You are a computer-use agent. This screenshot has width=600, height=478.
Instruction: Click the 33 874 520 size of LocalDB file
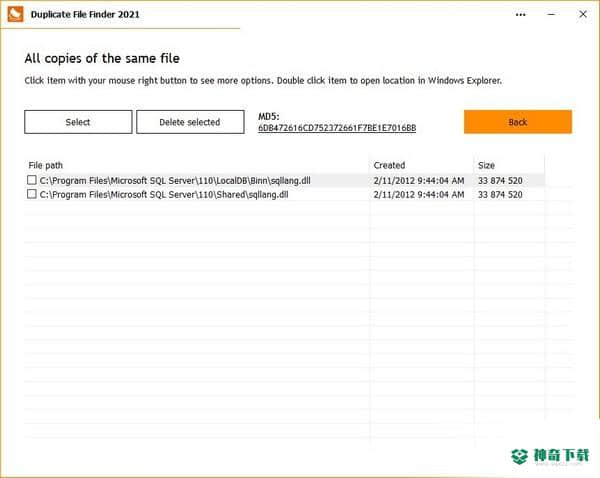tap(500, 180)
